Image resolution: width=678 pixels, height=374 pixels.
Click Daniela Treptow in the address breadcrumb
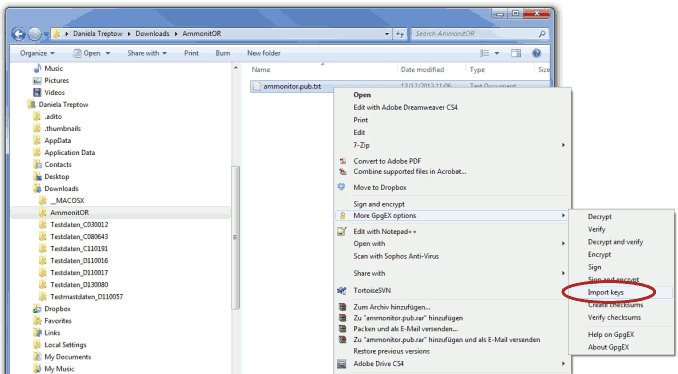coord(98,33)
